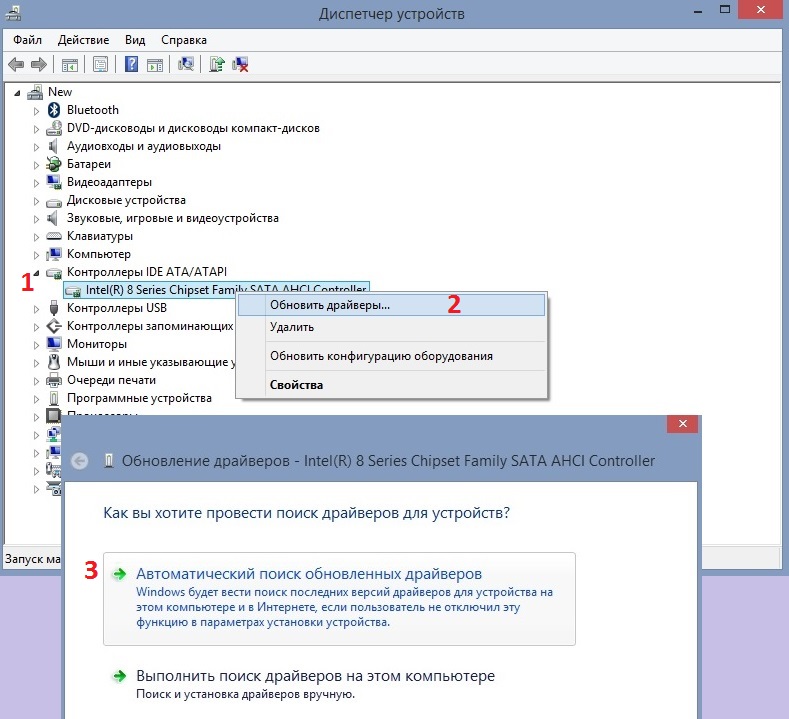
Task: Select the Мониторы row label
Action: pos(97,344)
